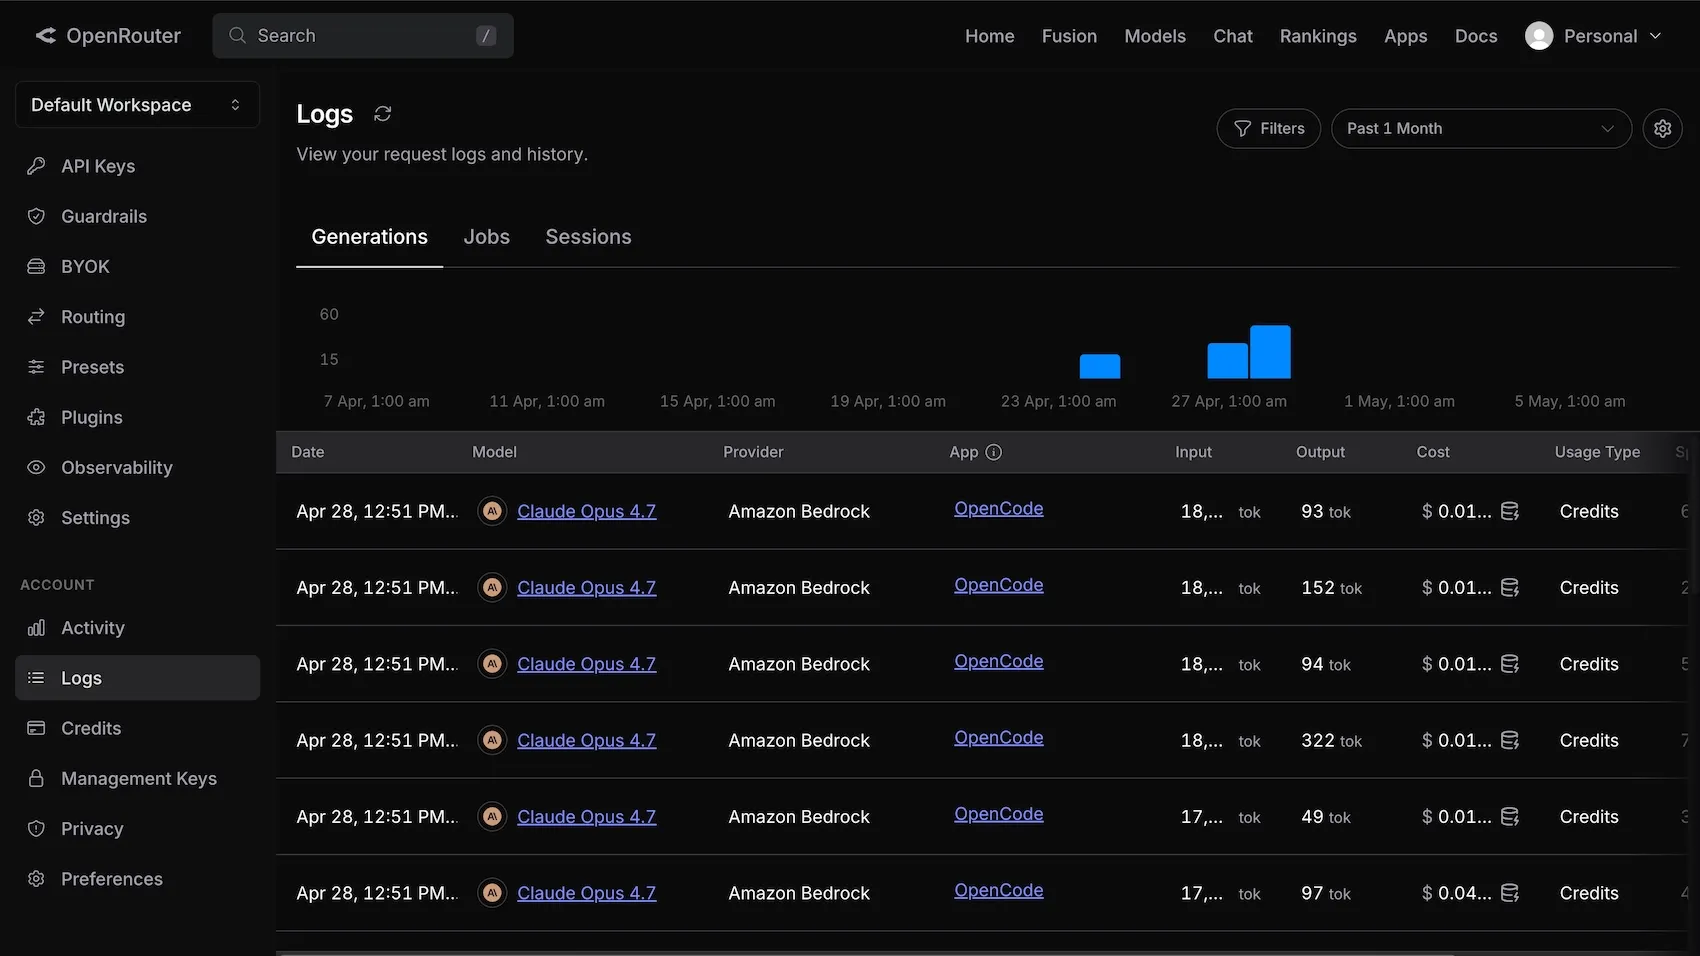Open the Claude Opus 4.7 link in the 94 tok row

click(586, 664)
